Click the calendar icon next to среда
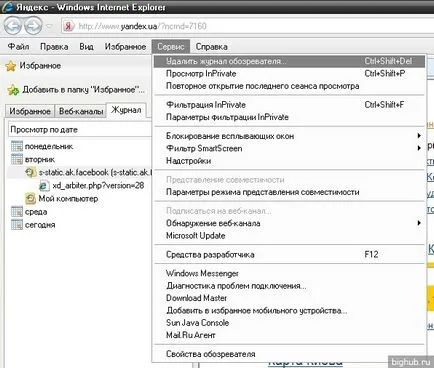Viewport: 434px width, 368px height. [17, 212]
